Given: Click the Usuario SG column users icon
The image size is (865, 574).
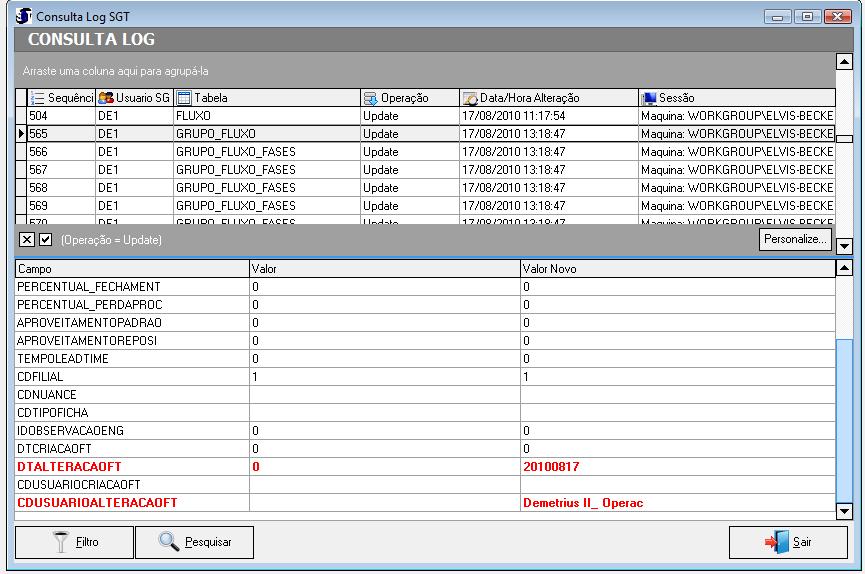Looking at the screenshot, I should coord(106,98).
